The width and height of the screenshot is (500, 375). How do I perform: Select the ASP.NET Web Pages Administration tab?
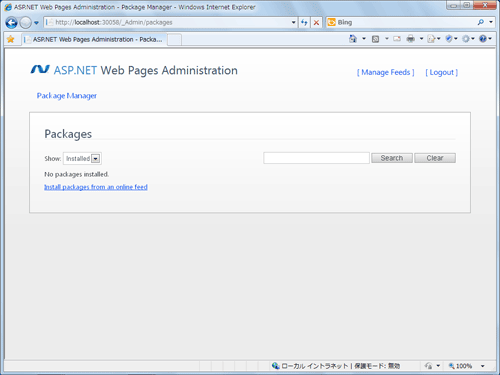[x=94, y=39]
